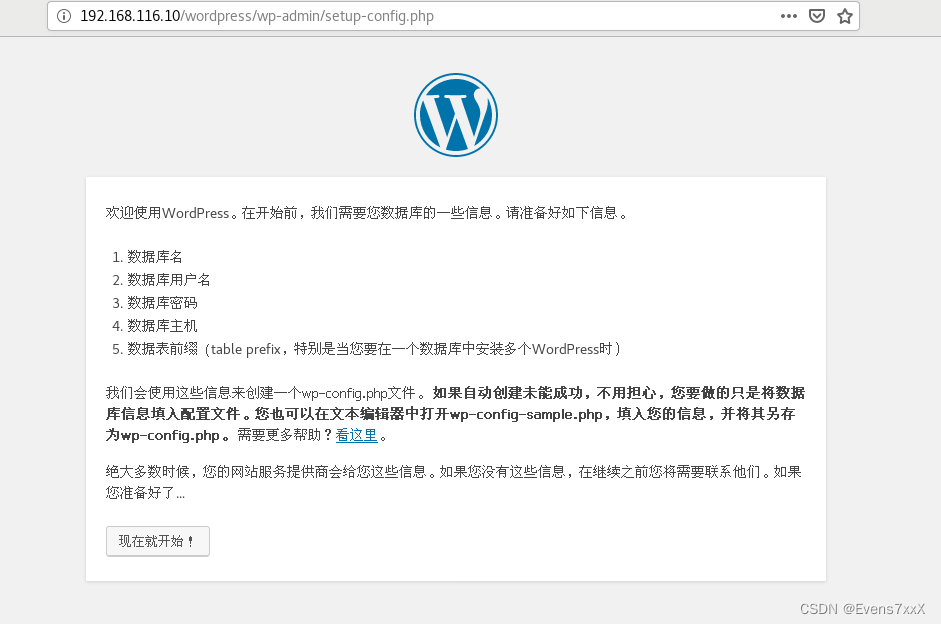Click the 现在就开始！ button
The image size is (941, 624).
(158, 541)
